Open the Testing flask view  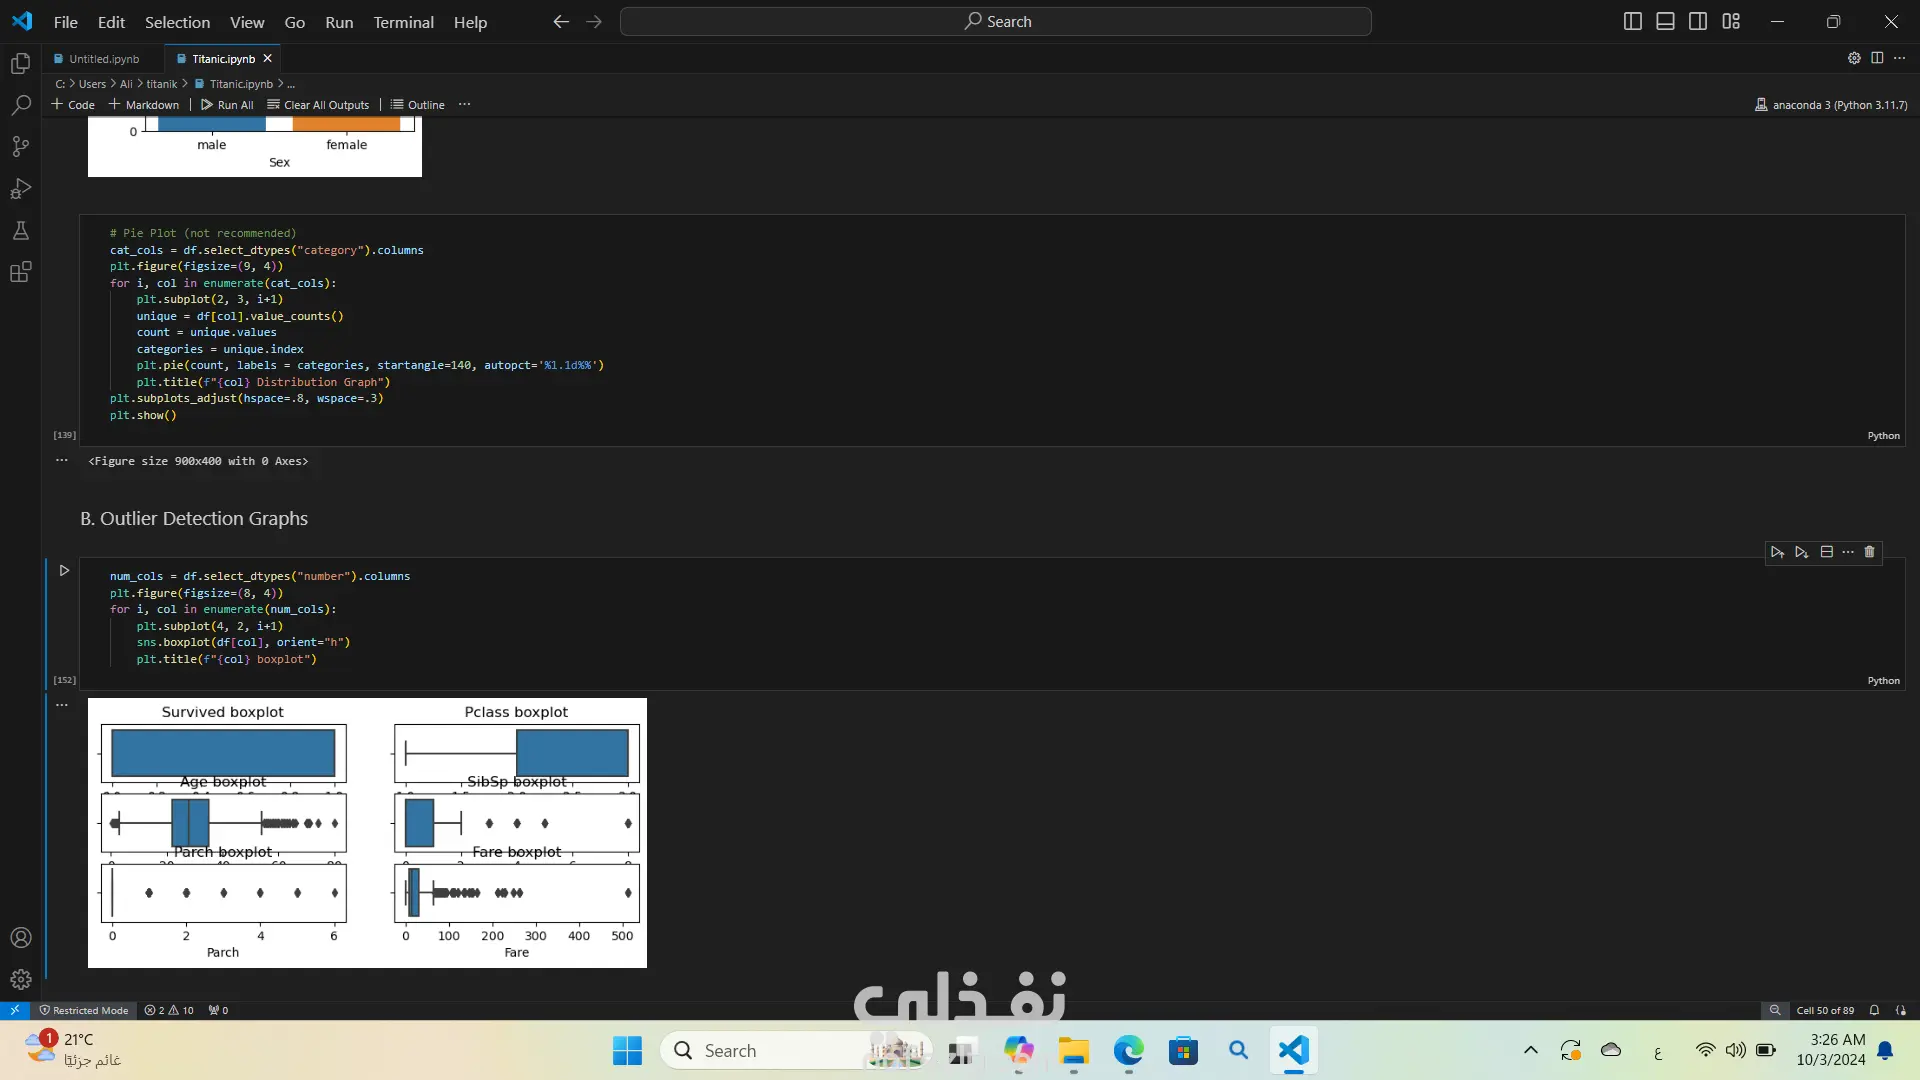tap(20, 231)
